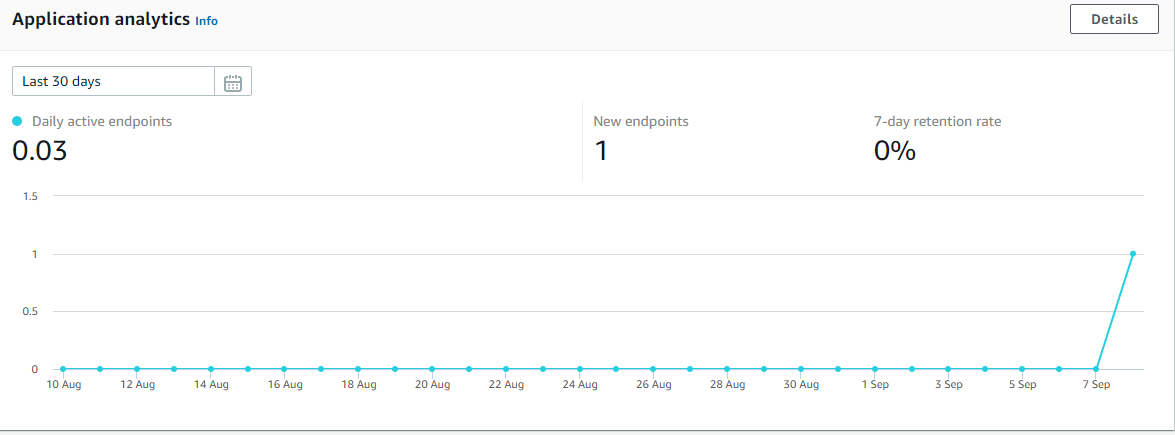This screenshot has height=435, width=1175.
Task: Click the chart data point for 18 Aug
Action: 358,369
